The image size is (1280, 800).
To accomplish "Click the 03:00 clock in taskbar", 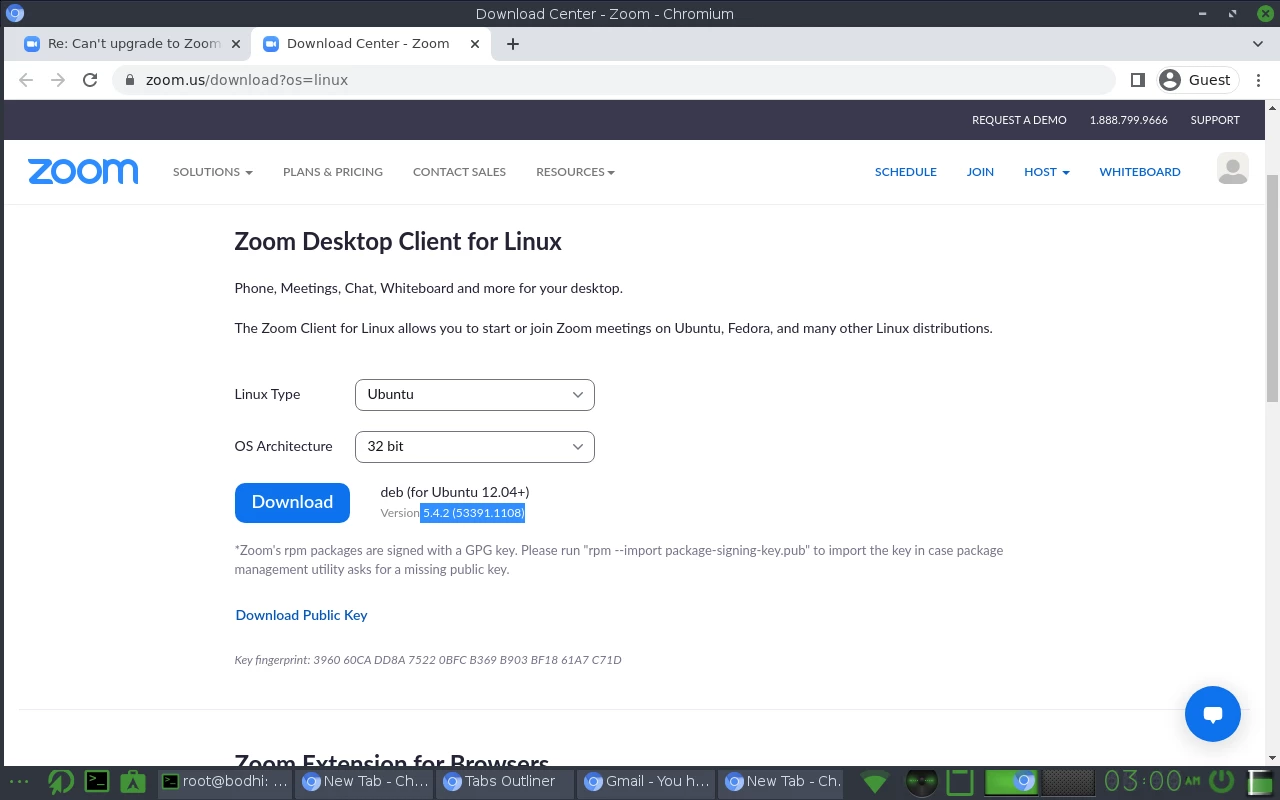I will point(1153,781).
